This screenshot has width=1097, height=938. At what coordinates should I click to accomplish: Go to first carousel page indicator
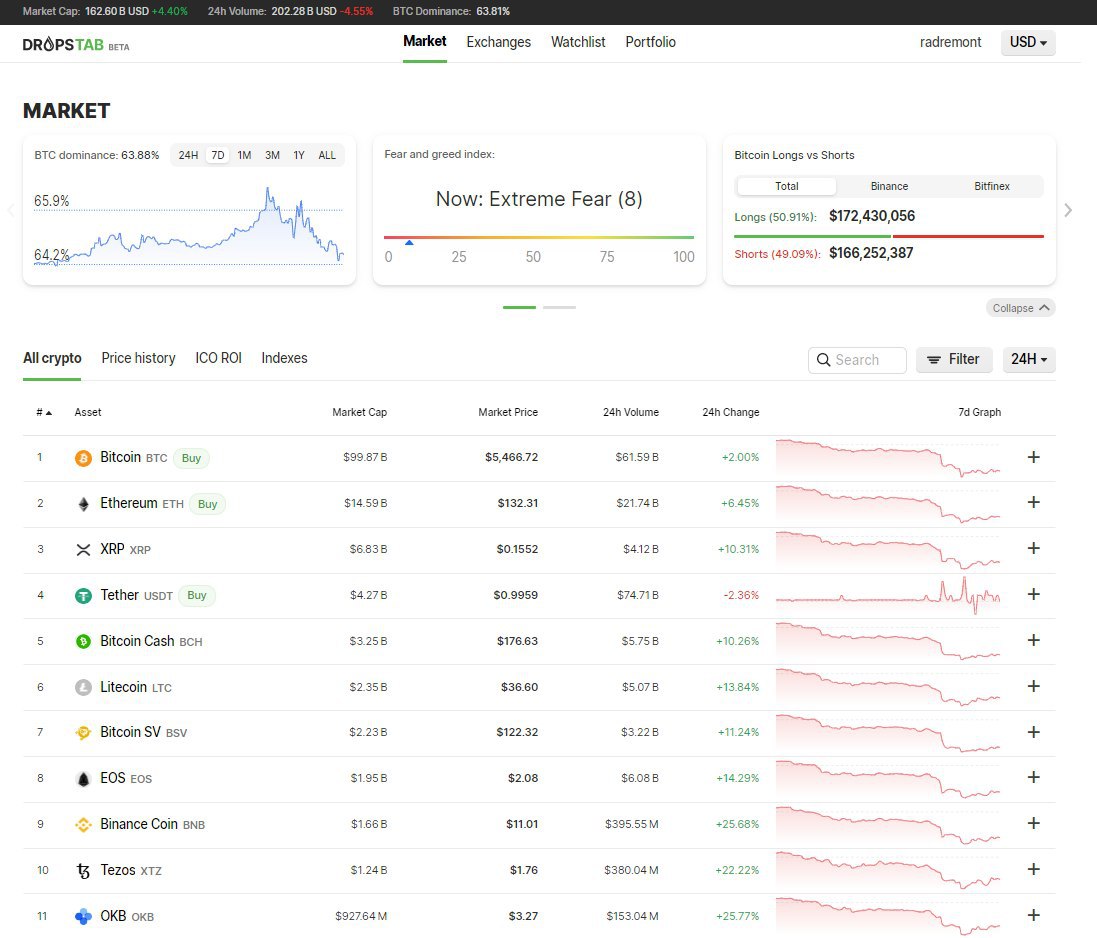(x=519, y=307)
